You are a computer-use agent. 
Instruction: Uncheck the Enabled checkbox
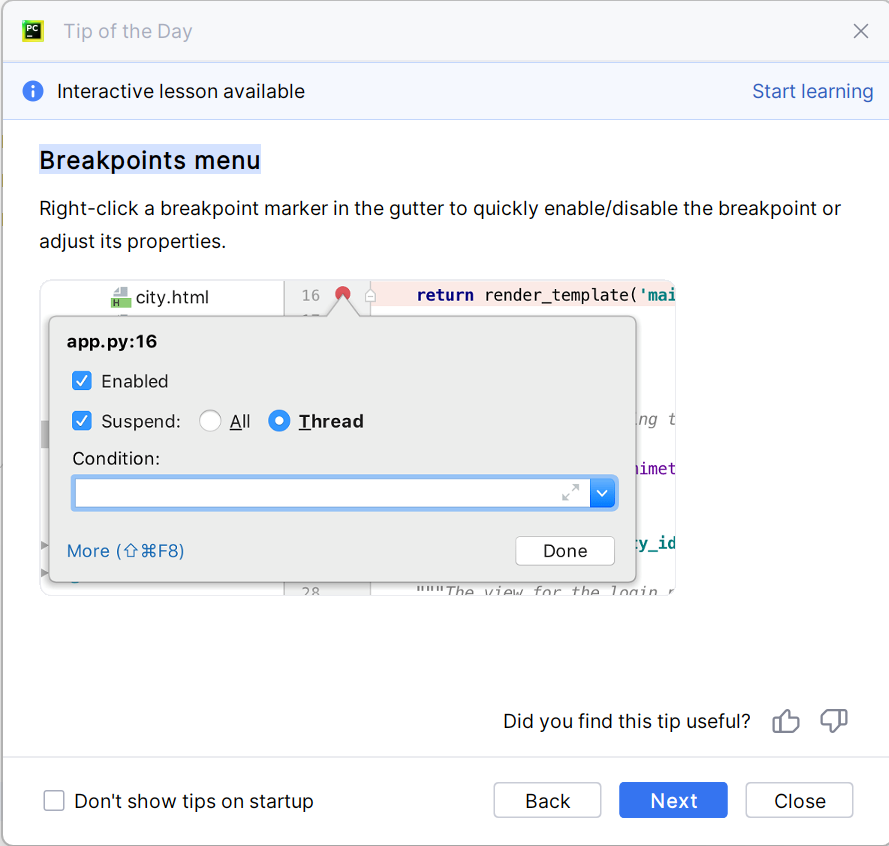tap(82, 381)
